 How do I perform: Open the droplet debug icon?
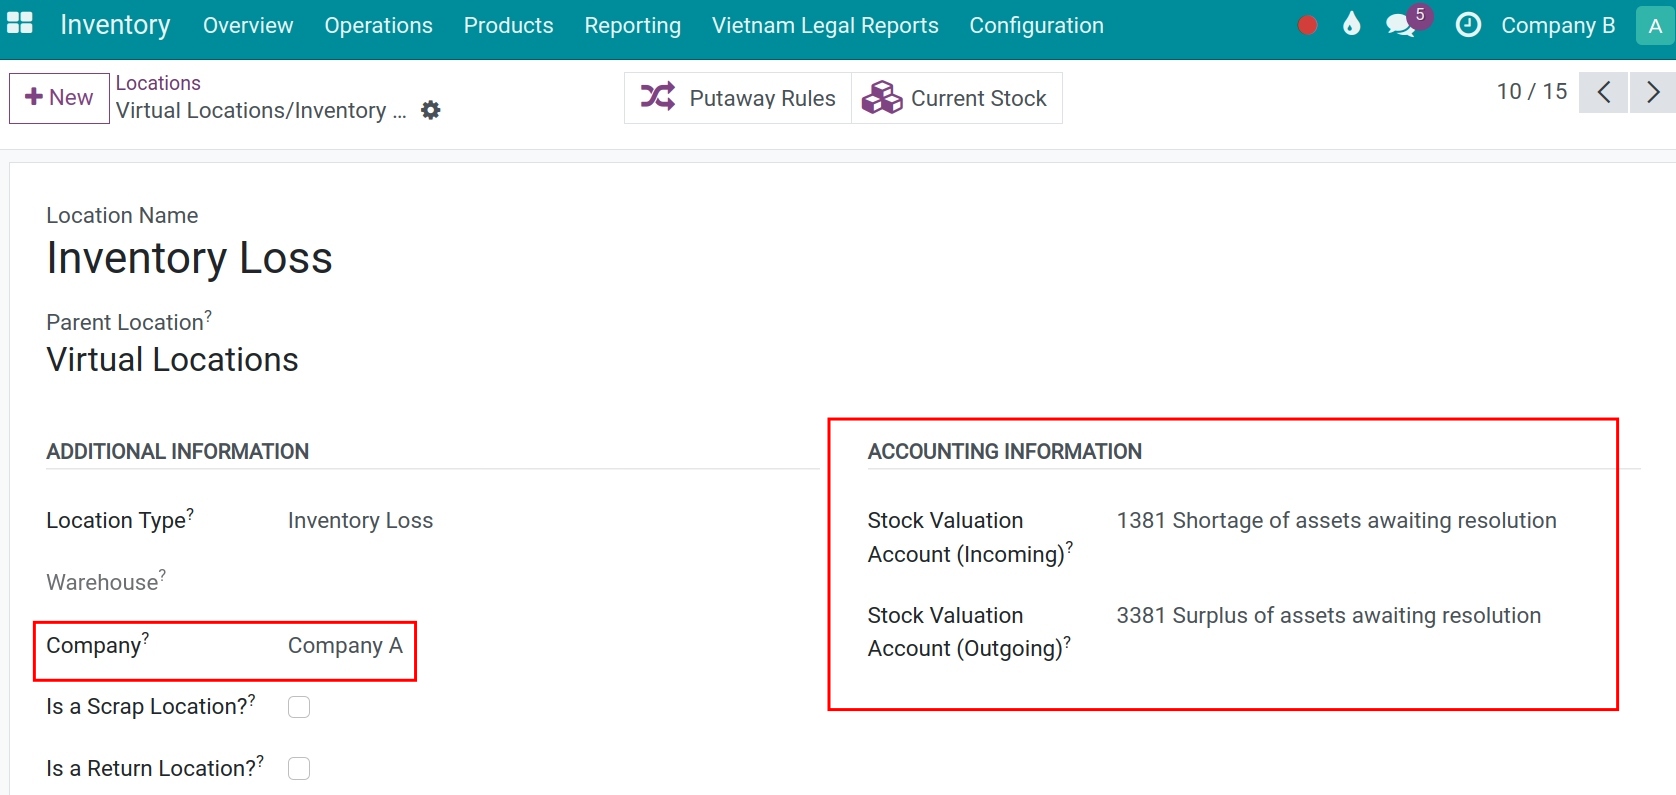pos(1352,24)
